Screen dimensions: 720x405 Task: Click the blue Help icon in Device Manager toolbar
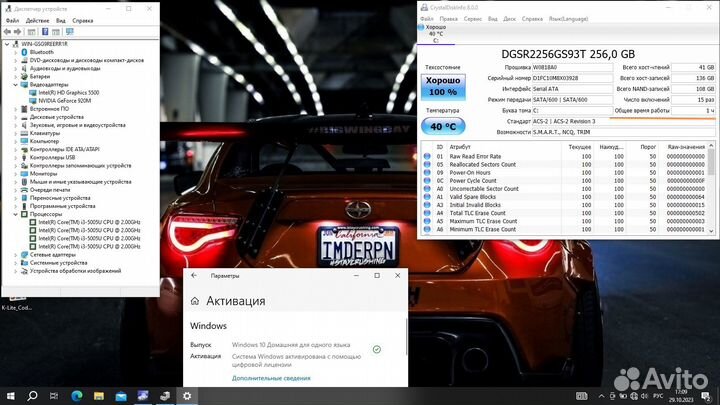45,32
